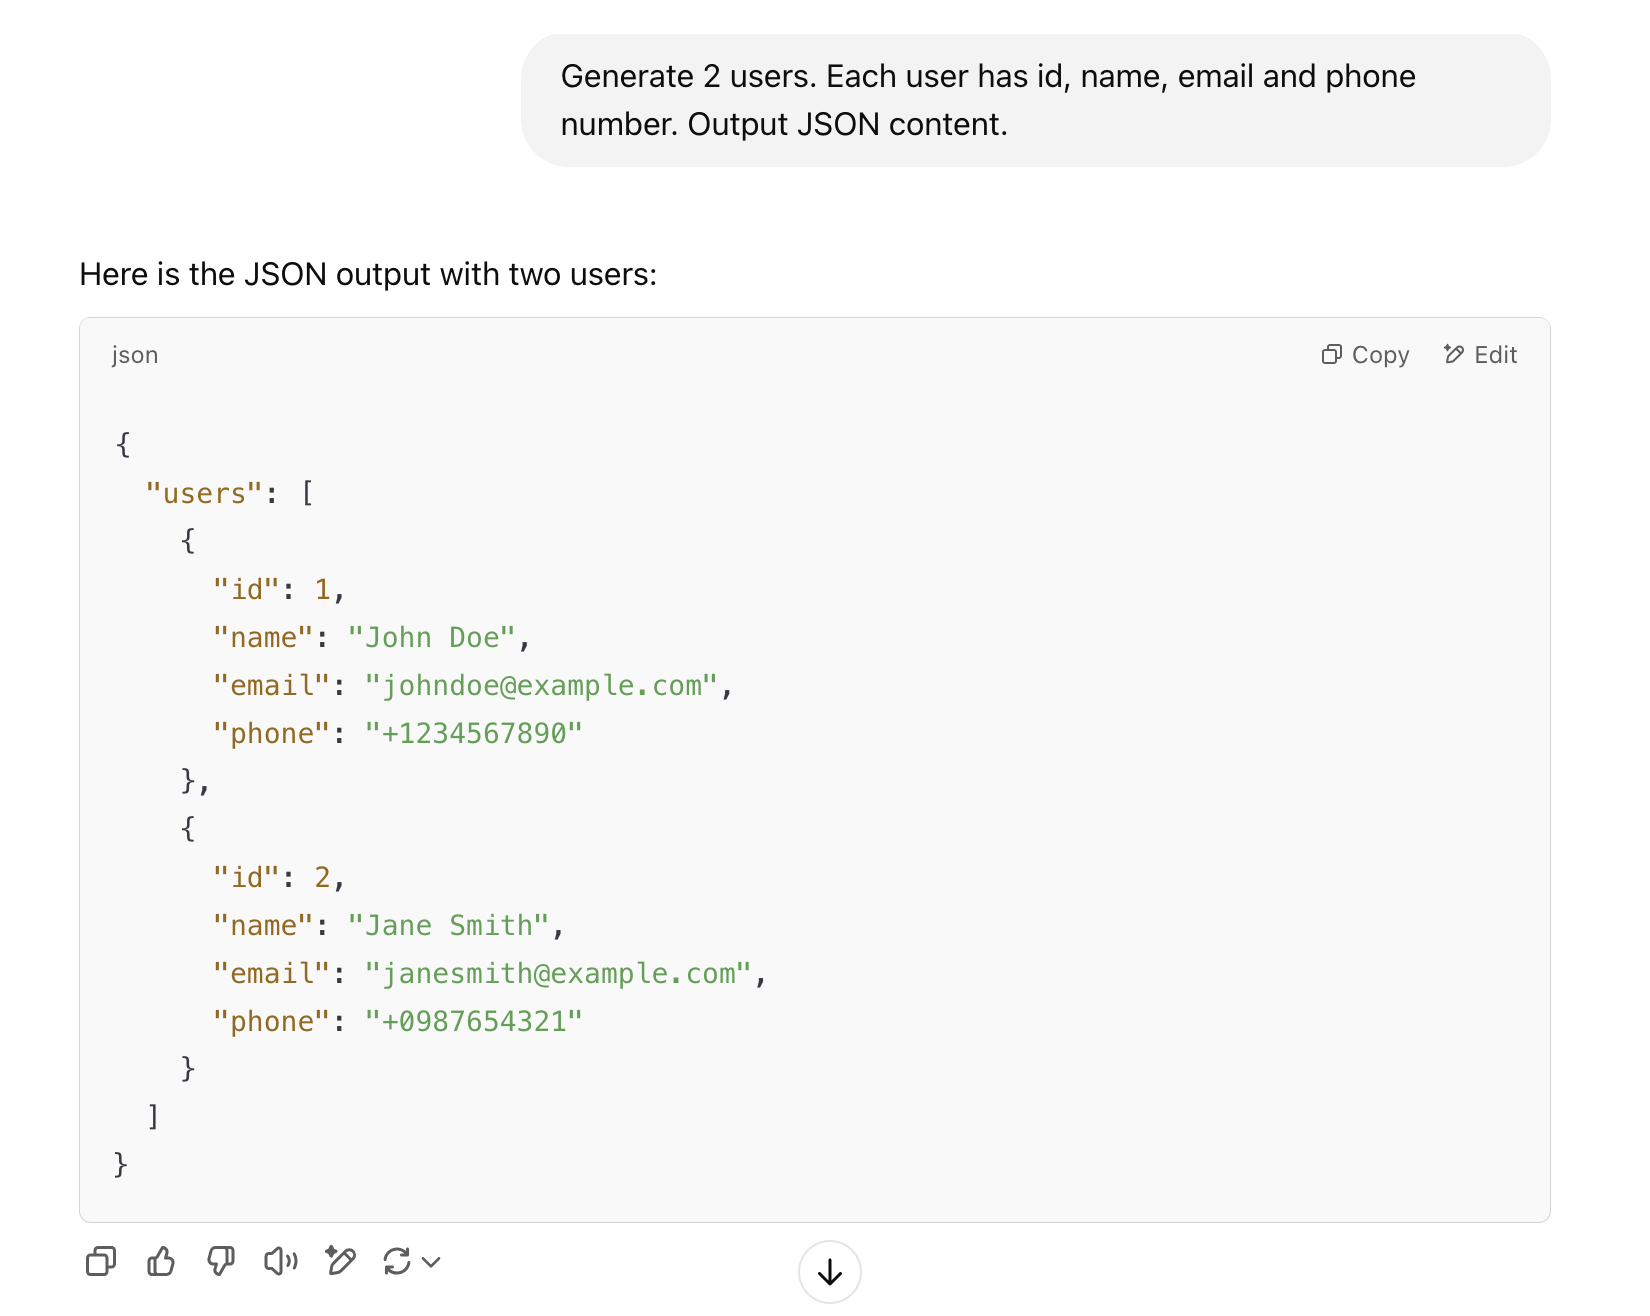Click the "John Doe" name value

(x=431, y=638)
